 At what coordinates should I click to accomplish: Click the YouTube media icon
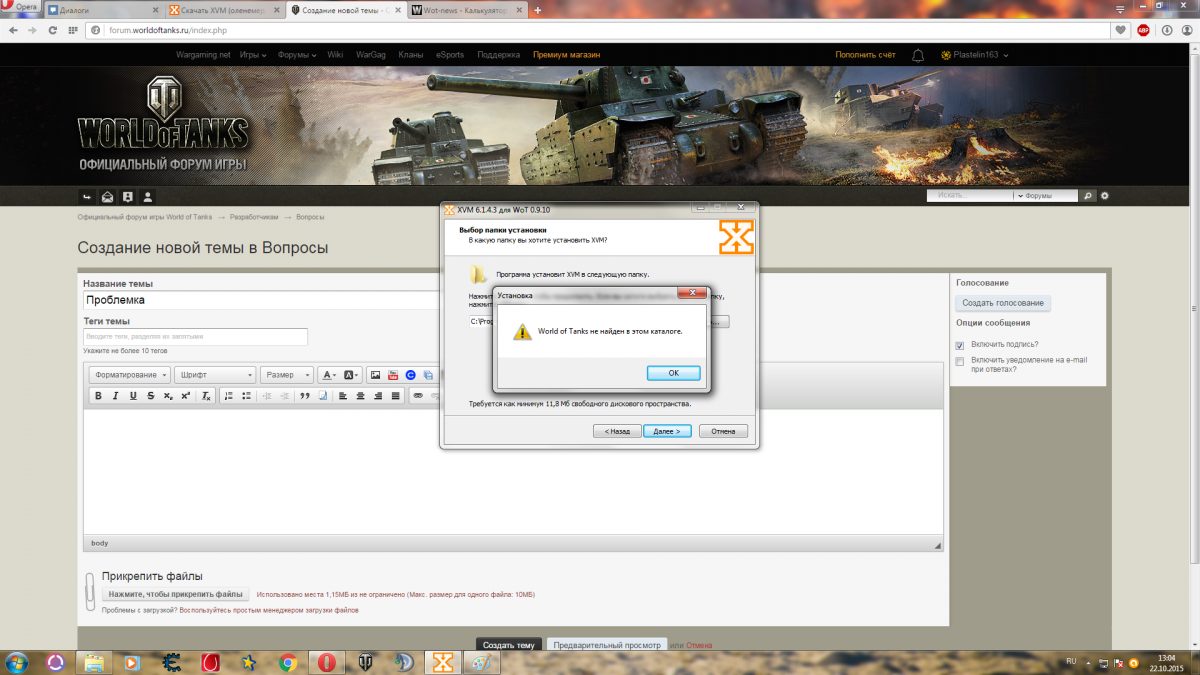coord(393,375)
